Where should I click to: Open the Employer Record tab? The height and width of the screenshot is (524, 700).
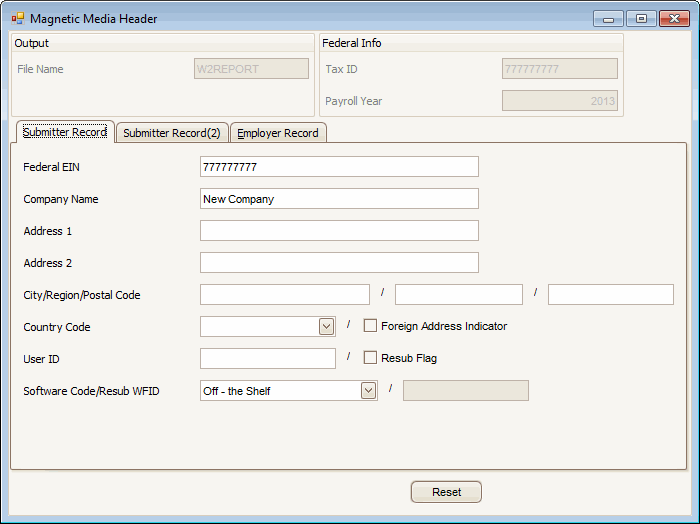click(278, 133)
